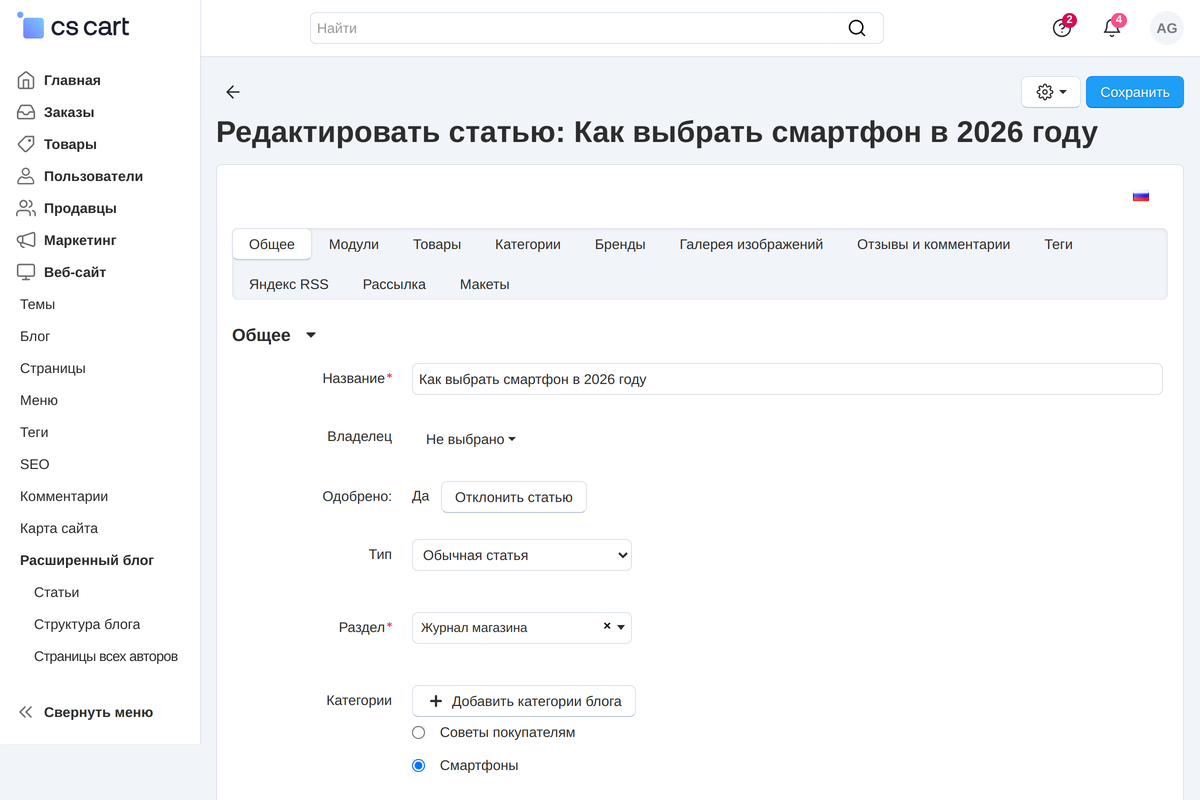Switch to the Рассылка tab

(x=394, y=284)
